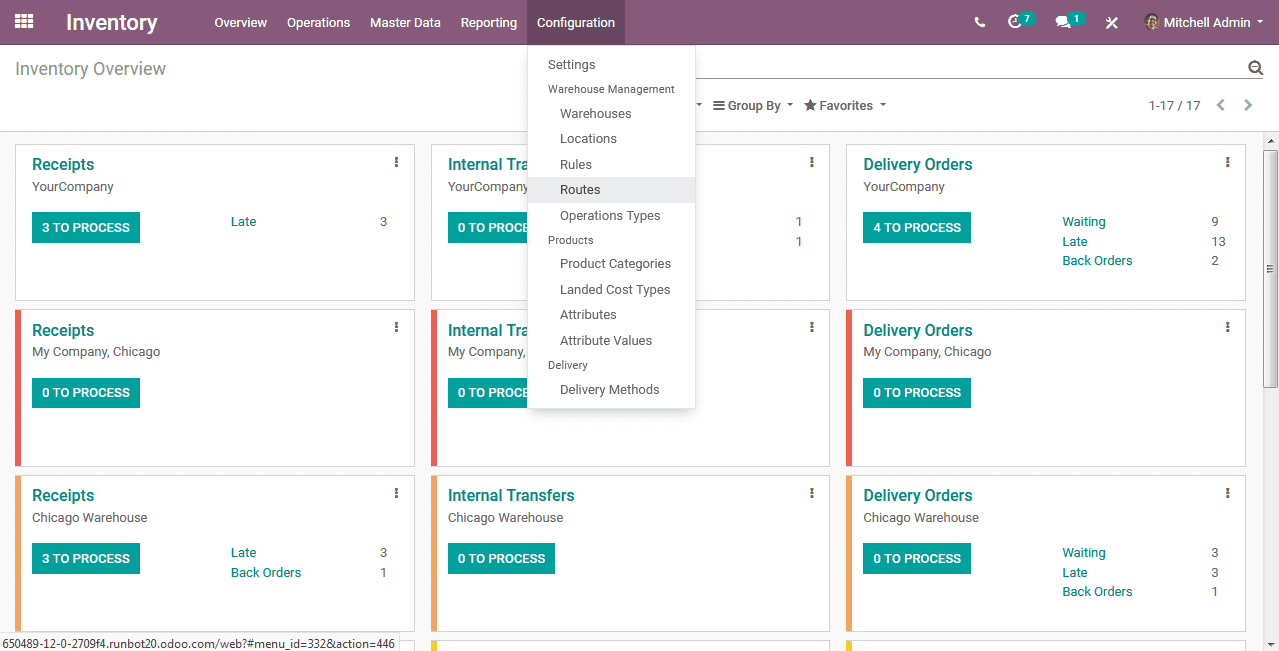Screen dimensions: 1279x651
Task: Expand the Favorites dropdown
Action: click(x=845, y=105)
